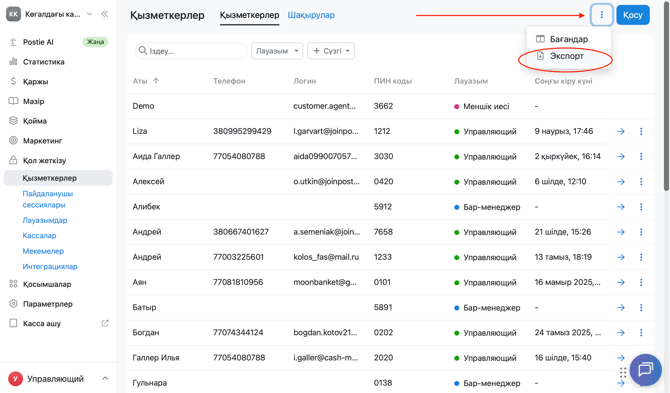Click the Галлер Илья name cell
Image resolution: width=670 pixels, height=393 pixels.
pos(156,358)
